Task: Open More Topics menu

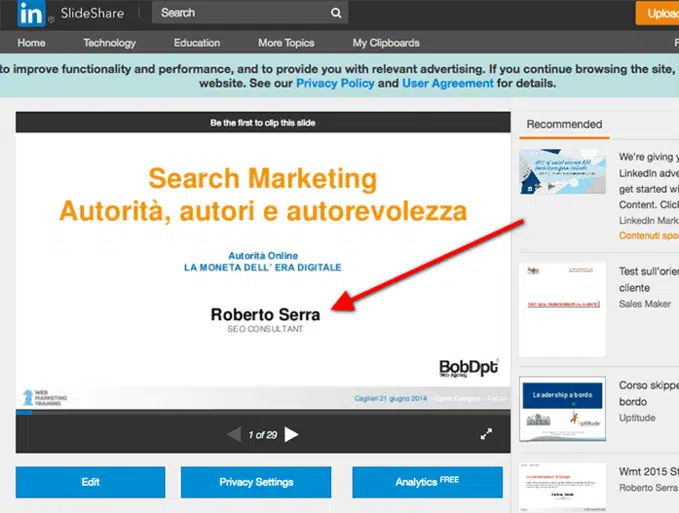Action: [286, 43]
